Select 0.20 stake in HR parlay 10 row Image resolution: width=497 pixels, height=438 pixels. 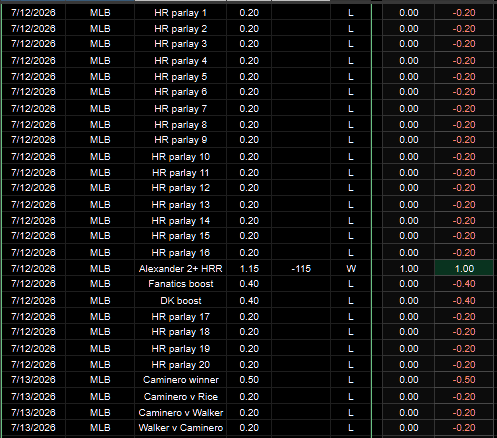pyautogui.click(x=249, y=157)
